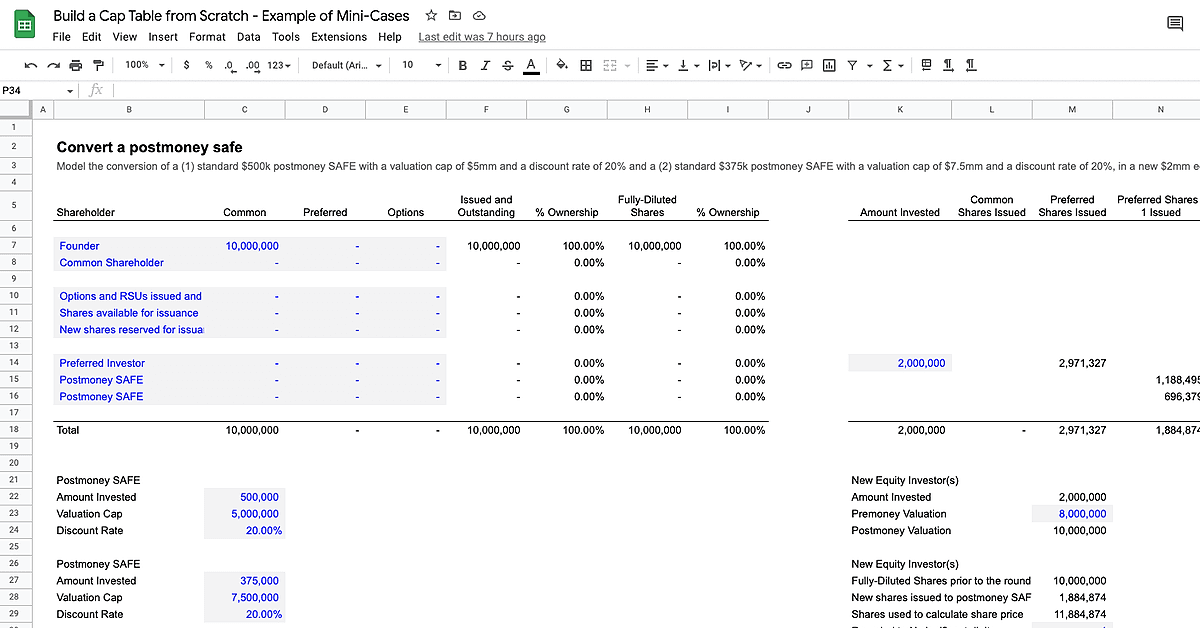The height and width of the screenshot is (628, 1200).
Task: Open the Data menu
Action: 249,37
